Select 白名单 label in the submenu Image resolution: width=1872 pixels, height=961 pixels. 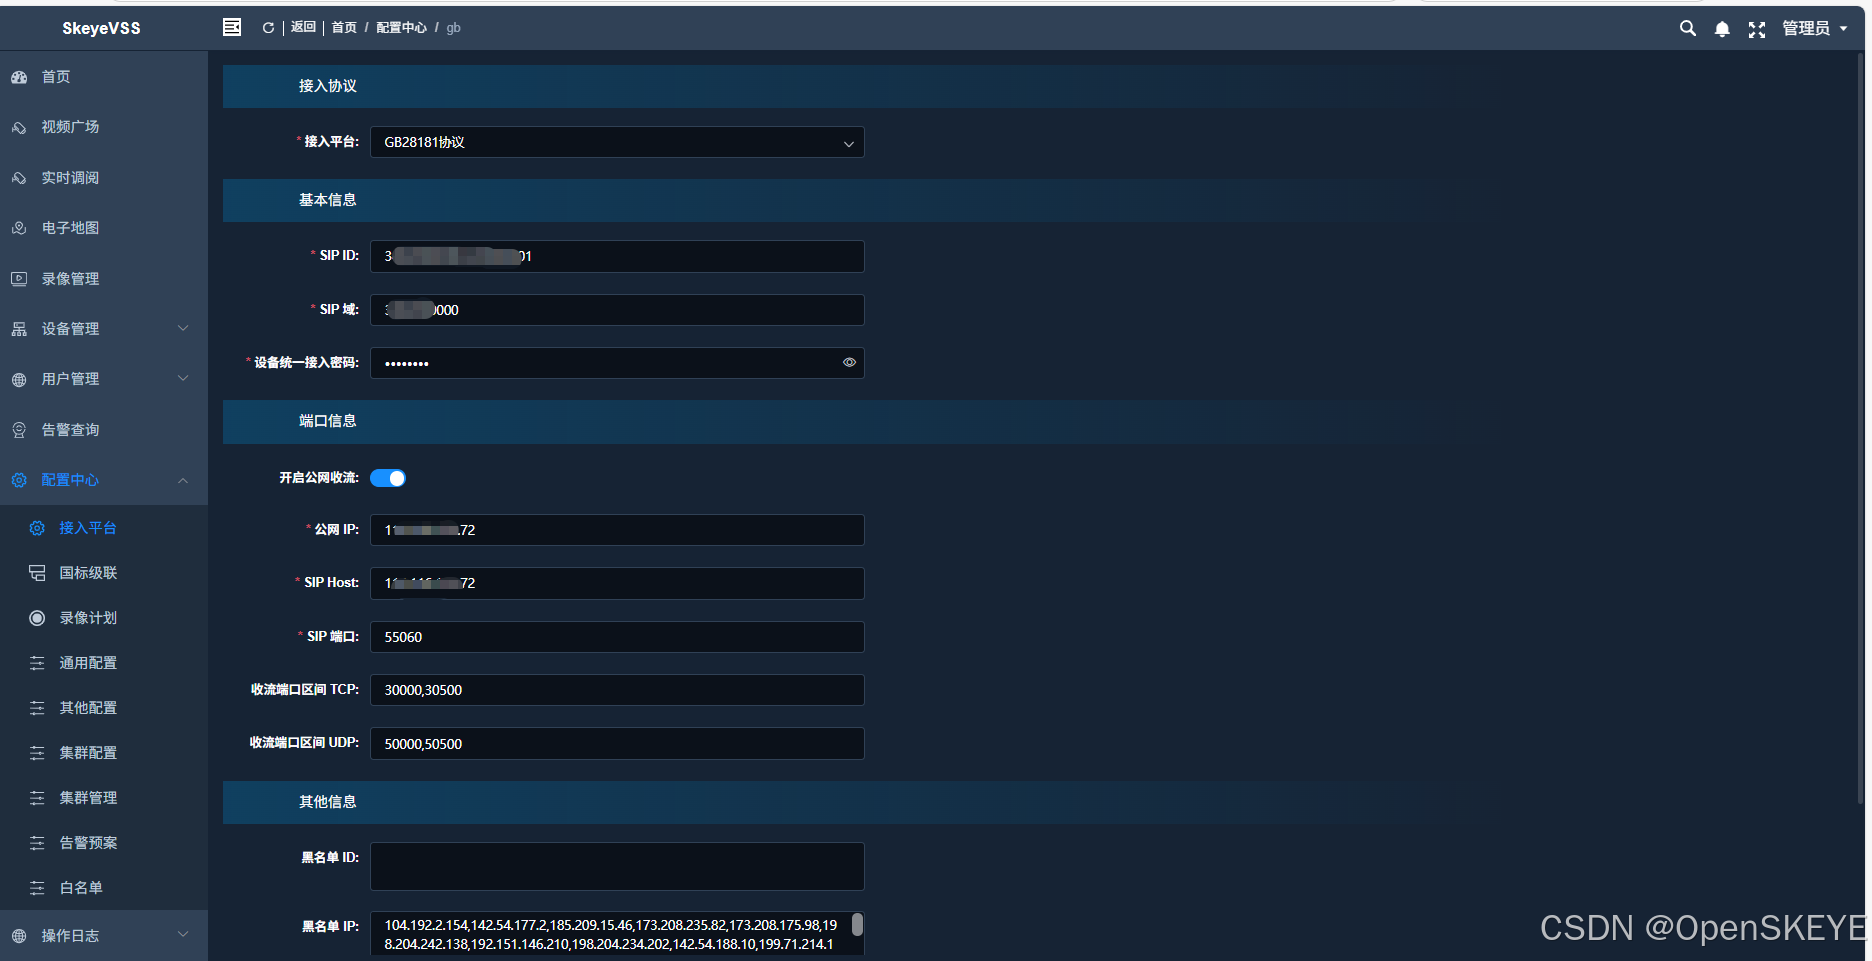point(81,888)
